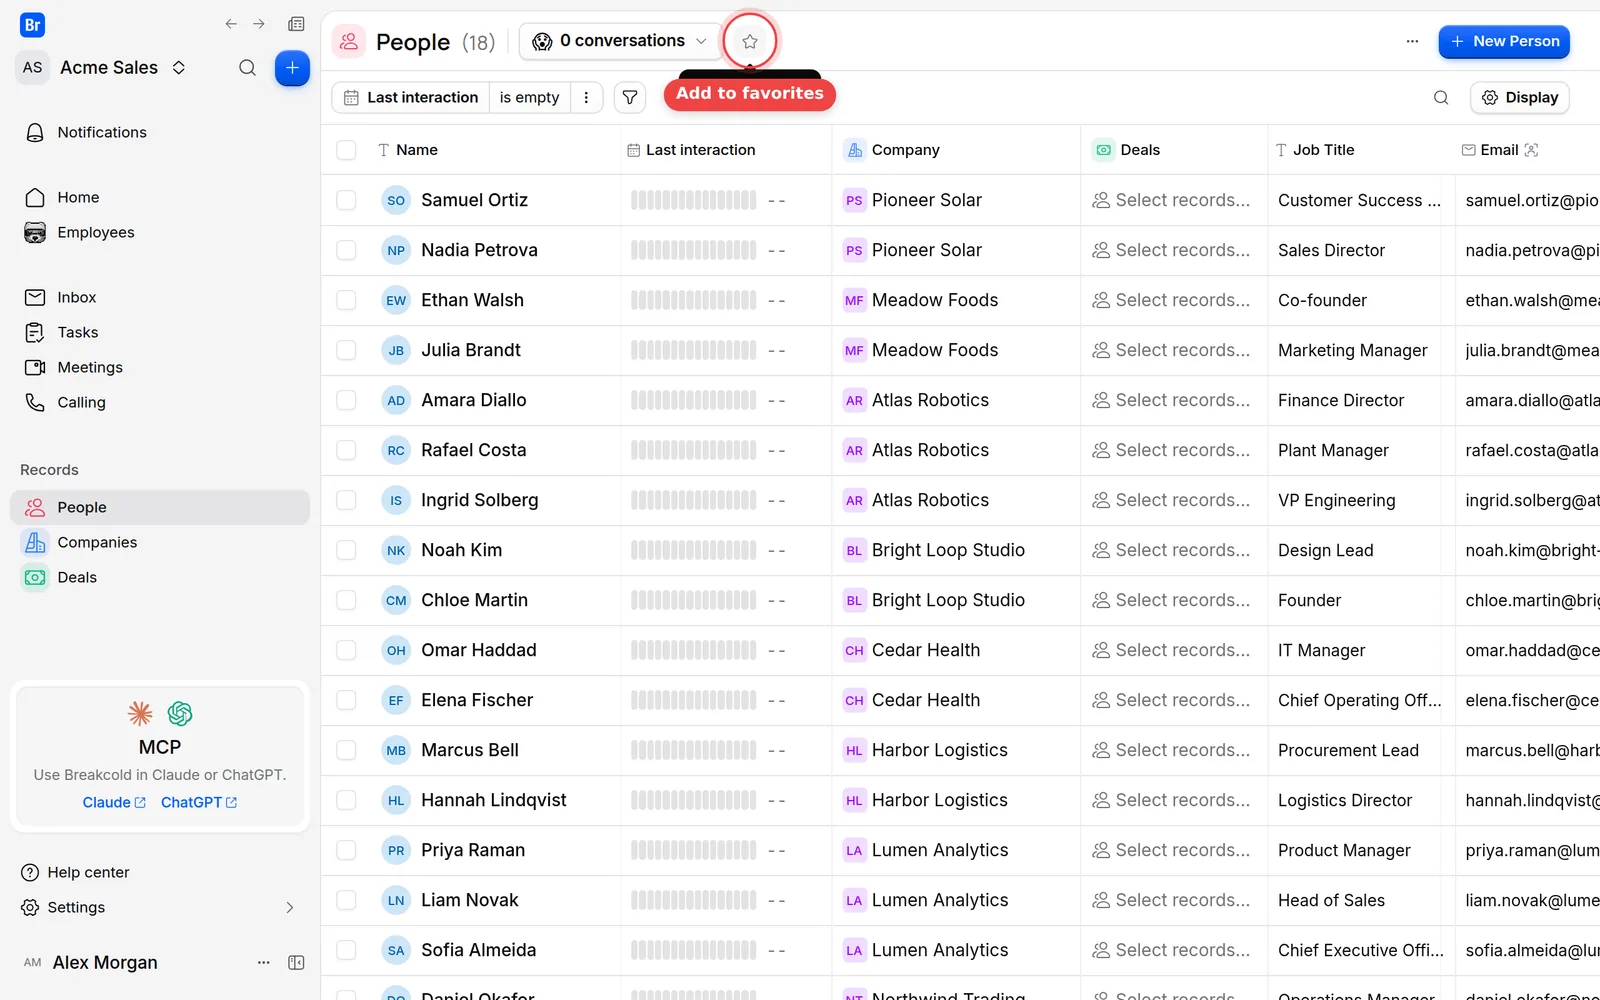The height and width of the screenshot is (1000, 1600).
Task: Click the search icon beside Display
Action: [x=1441, y=97]
